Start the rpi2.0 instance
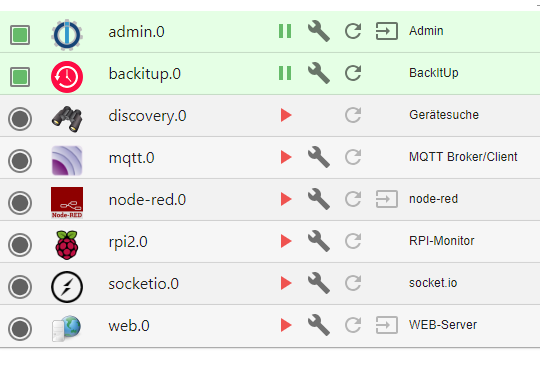Viewport: 540px width, 373px height. [286, 241]
